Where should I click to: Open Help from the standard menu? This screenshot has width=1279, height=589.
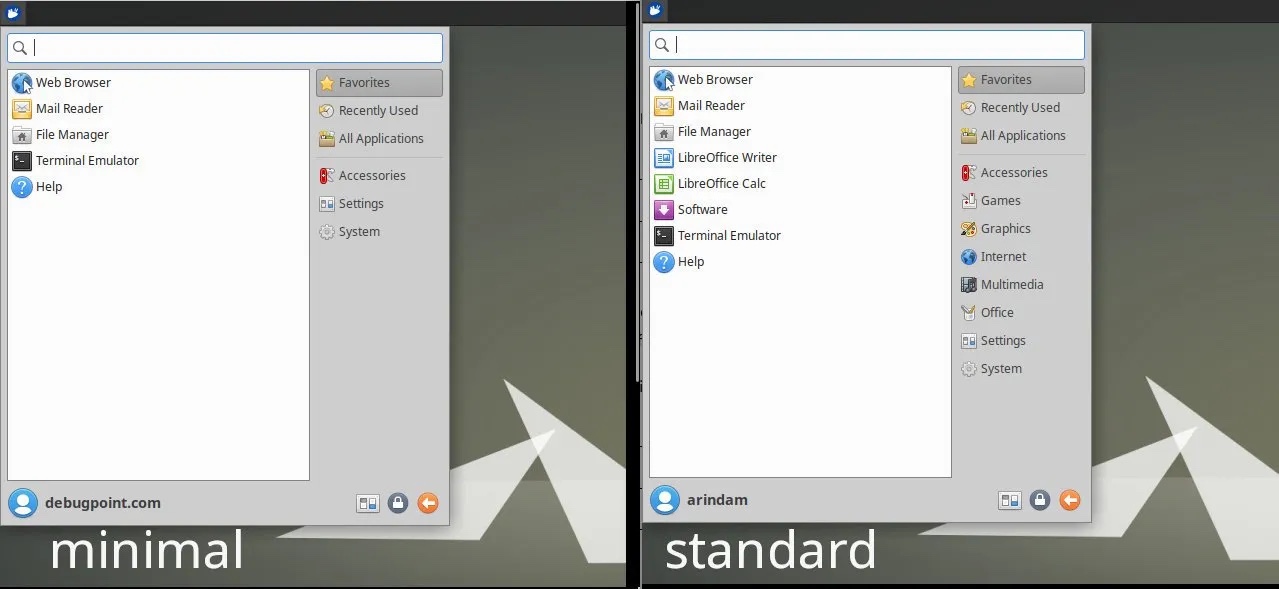690,261
